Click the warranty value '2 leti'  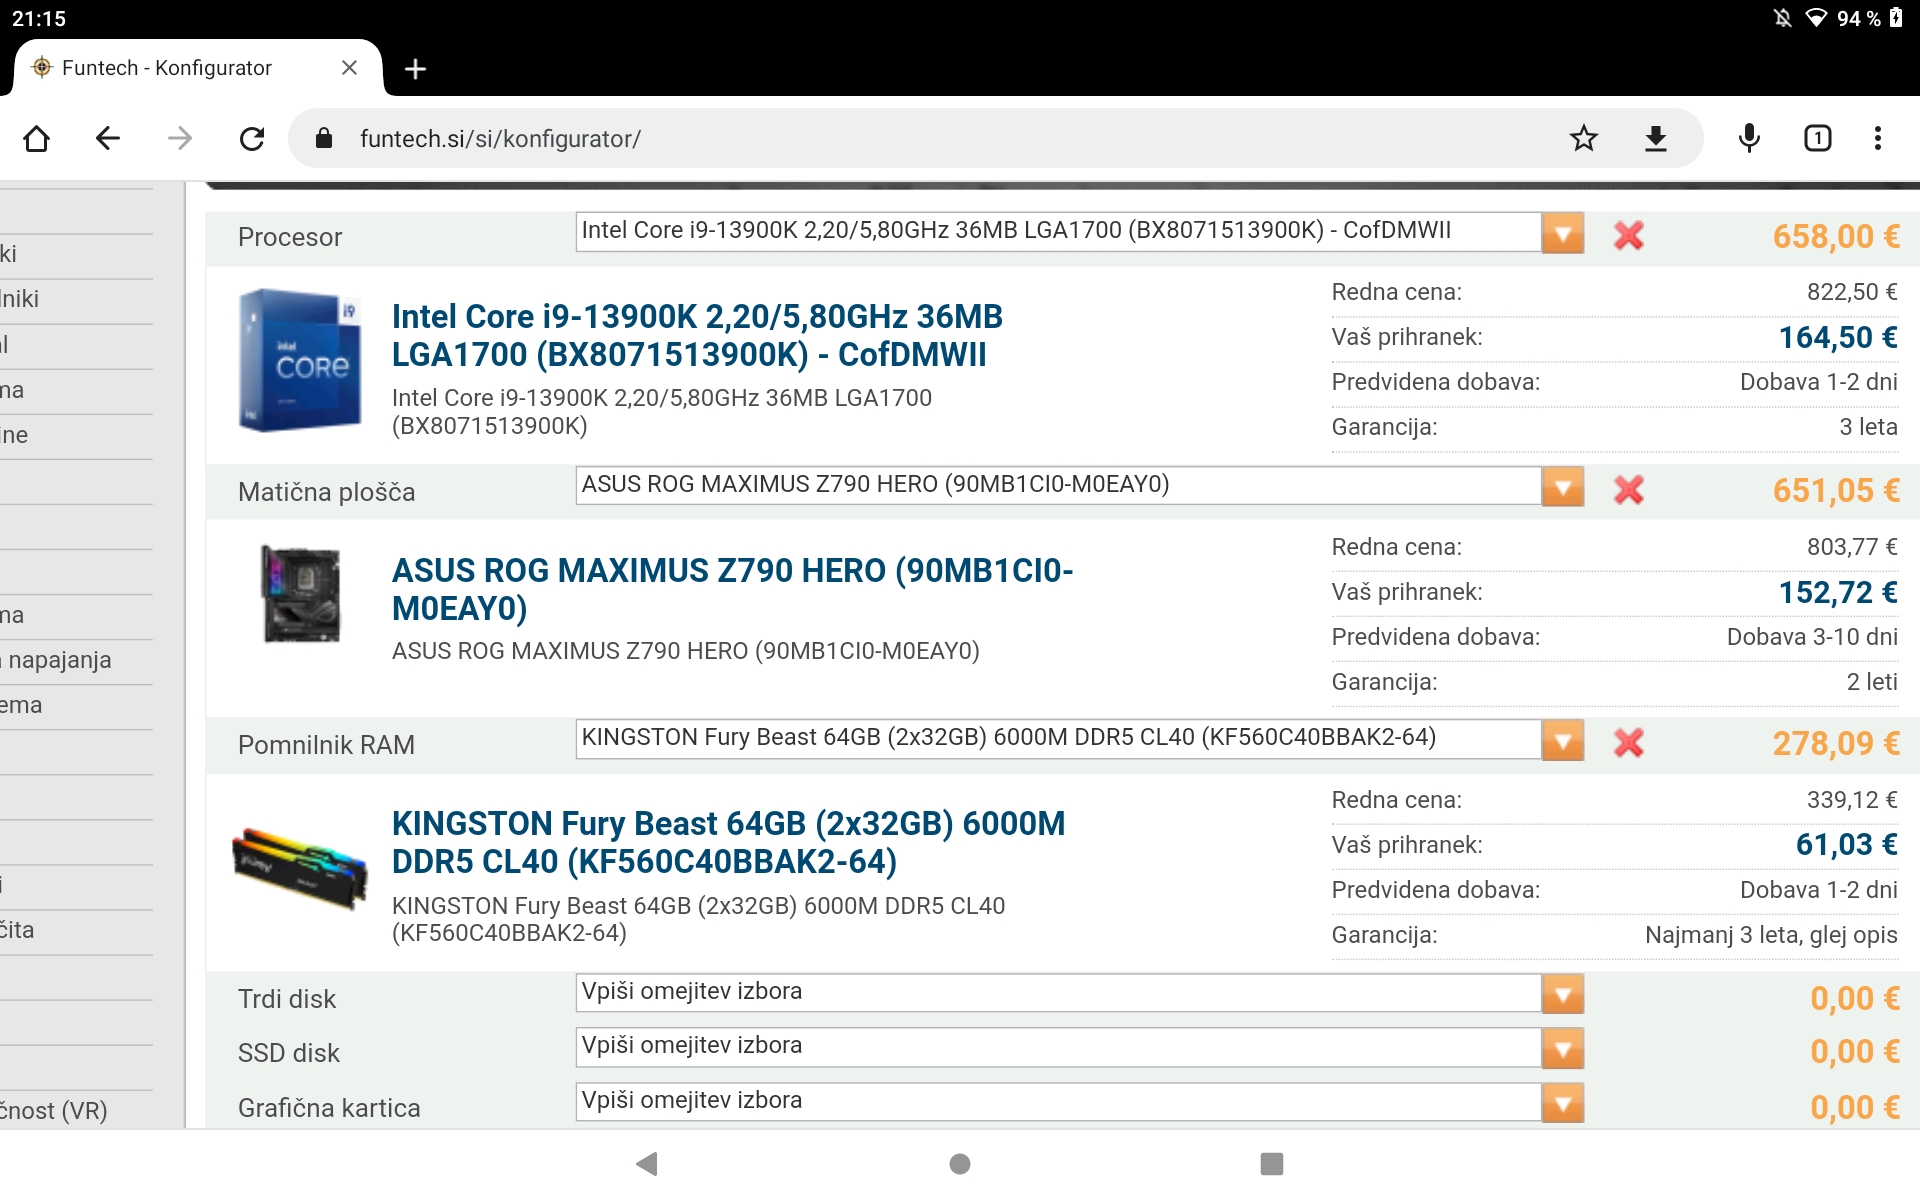(x=1872, y=682)
